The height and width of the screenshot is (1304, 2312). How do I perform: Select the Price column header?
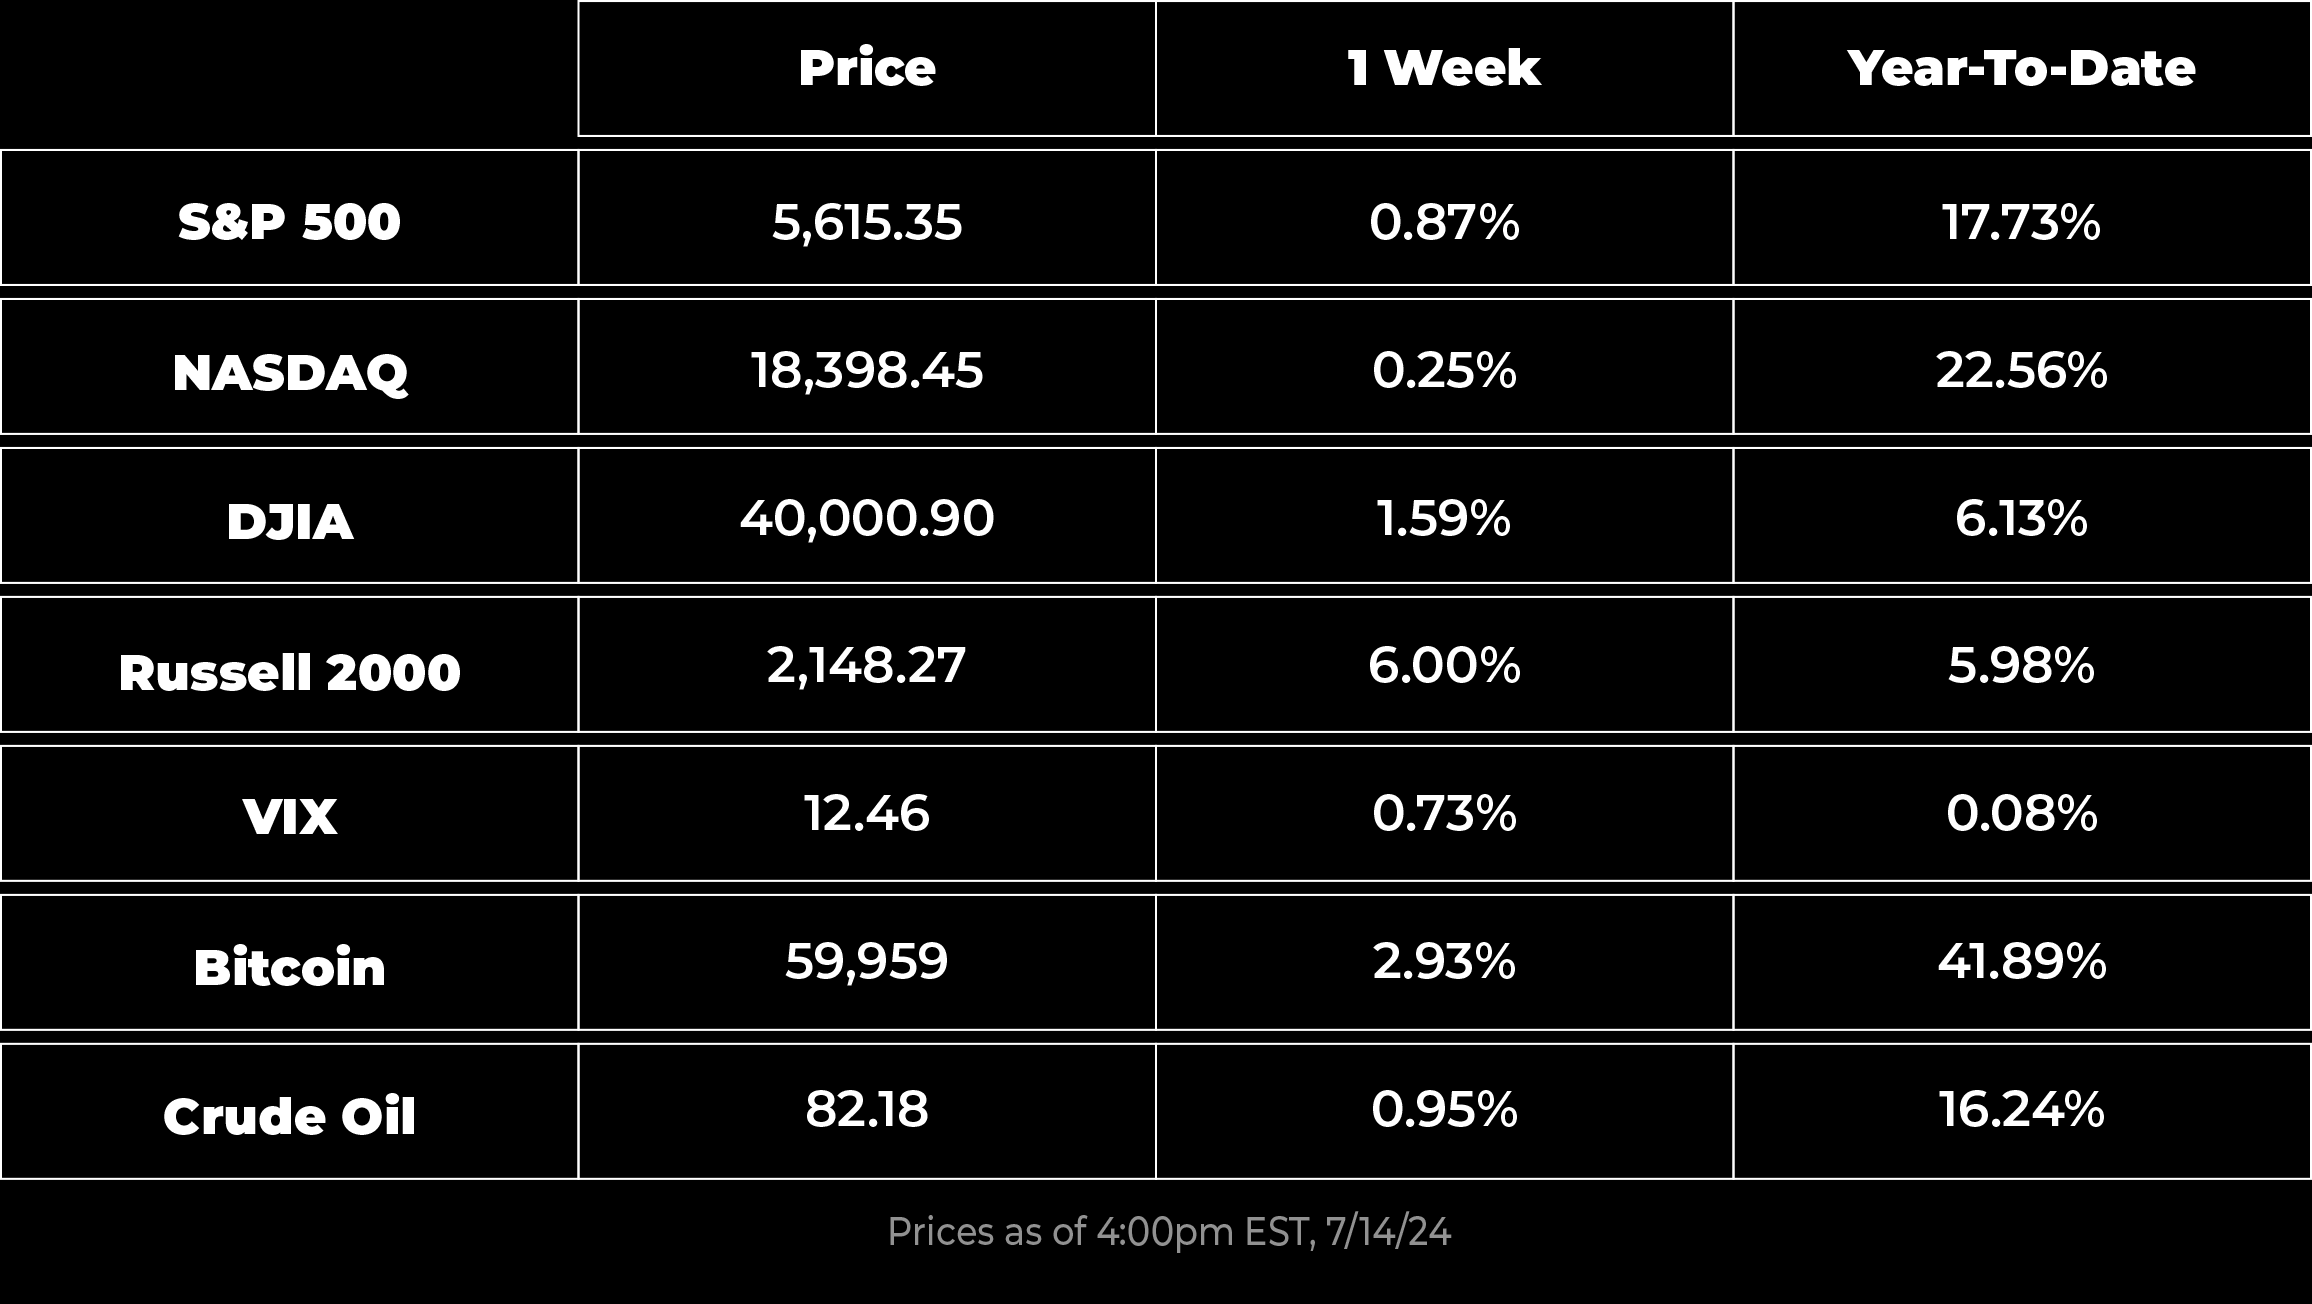tap(867, 68)
